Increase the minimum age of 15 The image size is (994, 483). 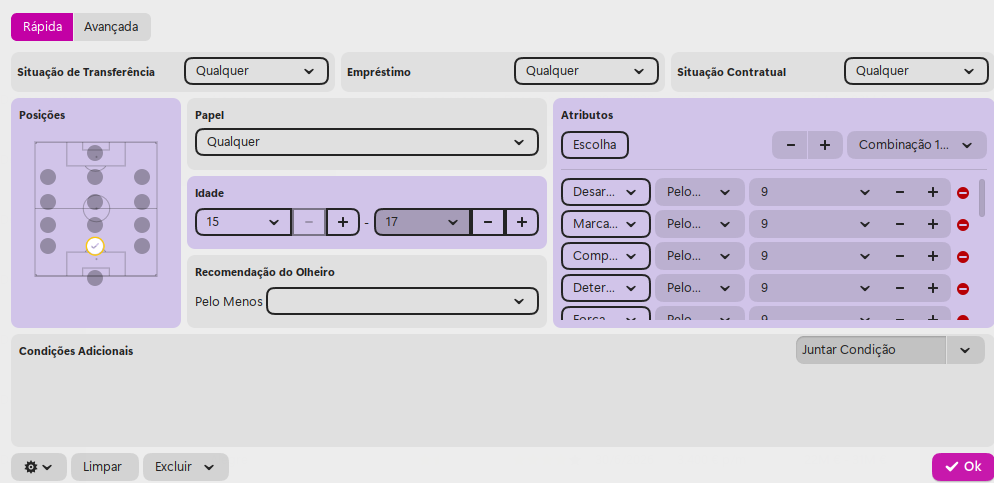[x=343, y=222]
